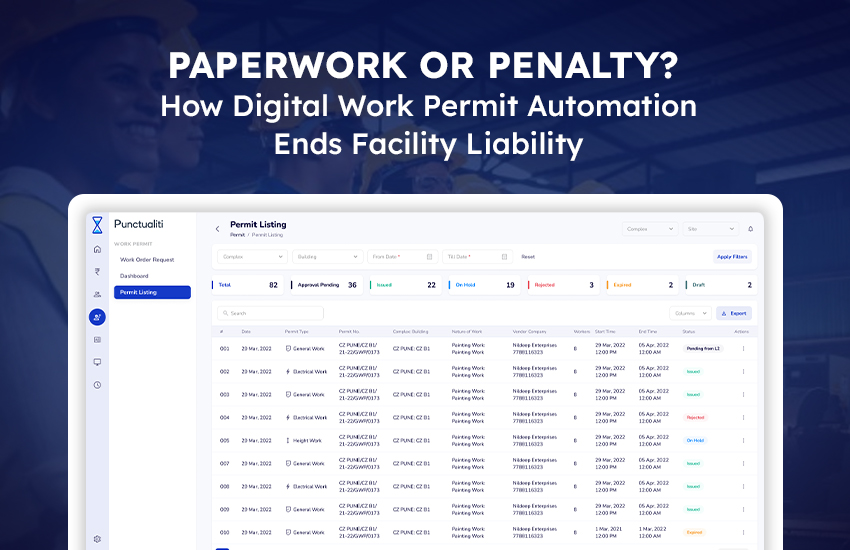Open actions menu for permit 005
This screenshot has width=850, height=550.
[743, 441]
